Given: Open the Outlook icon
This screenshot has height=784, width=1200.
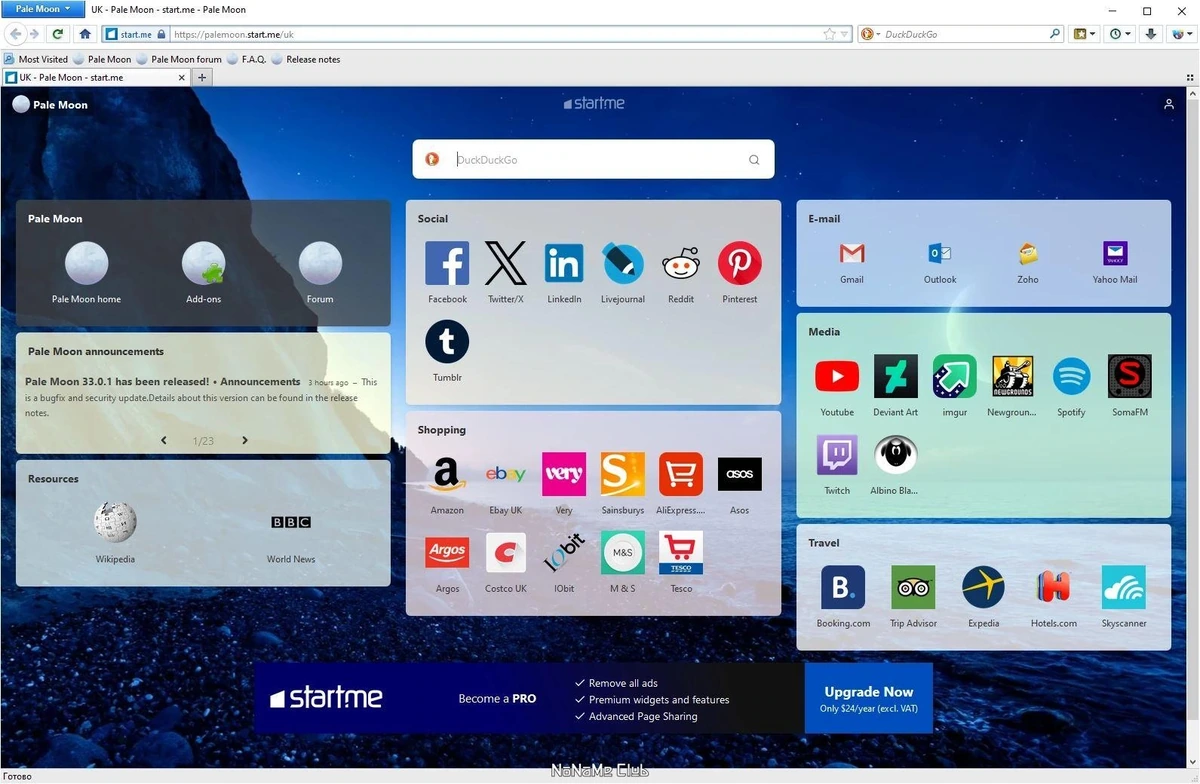Looking at the screenshot, I should coord(940,253).
